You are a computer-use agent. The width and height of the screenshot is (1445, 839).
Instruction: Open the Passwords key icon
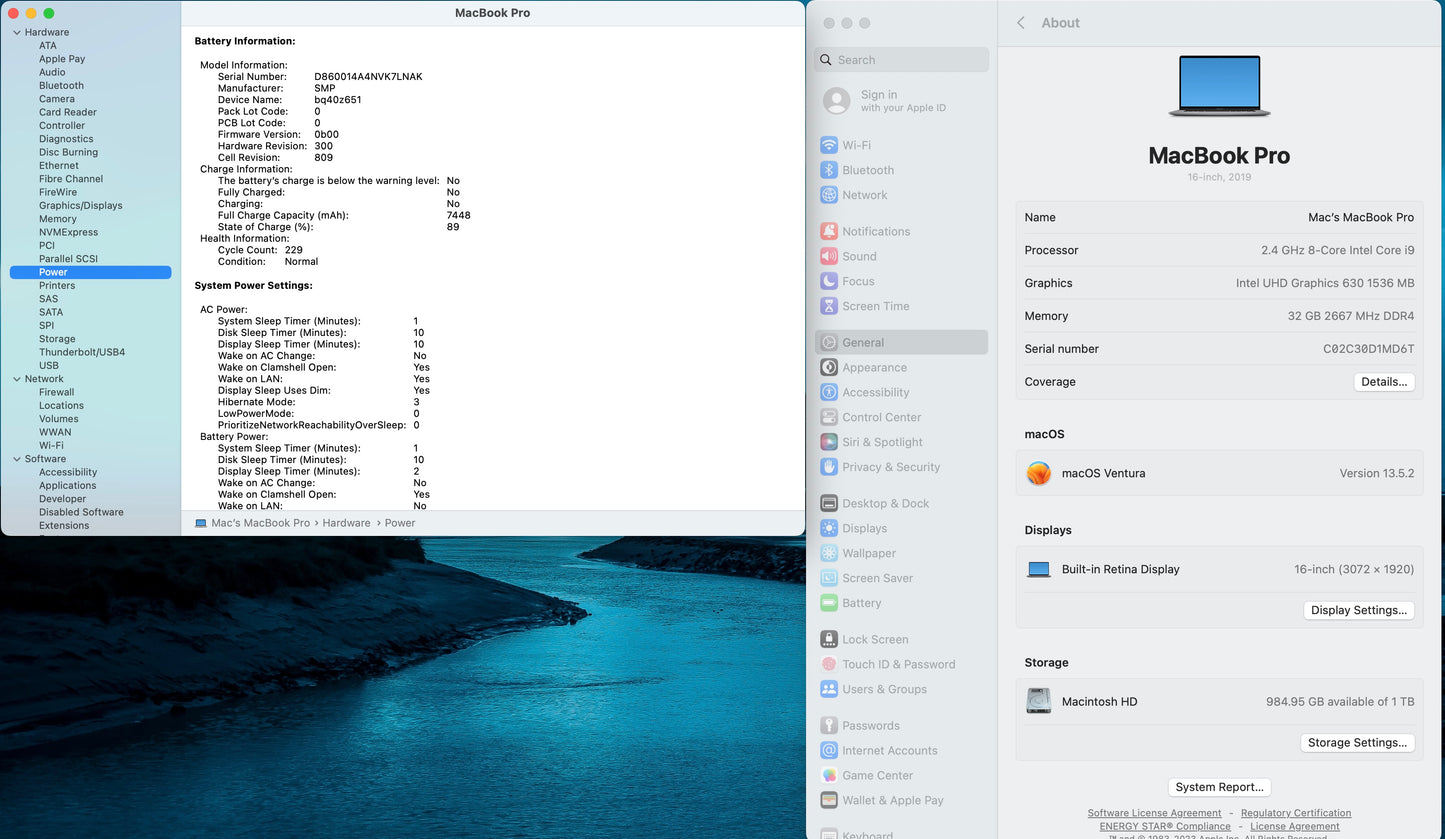[x=828, y=725]
